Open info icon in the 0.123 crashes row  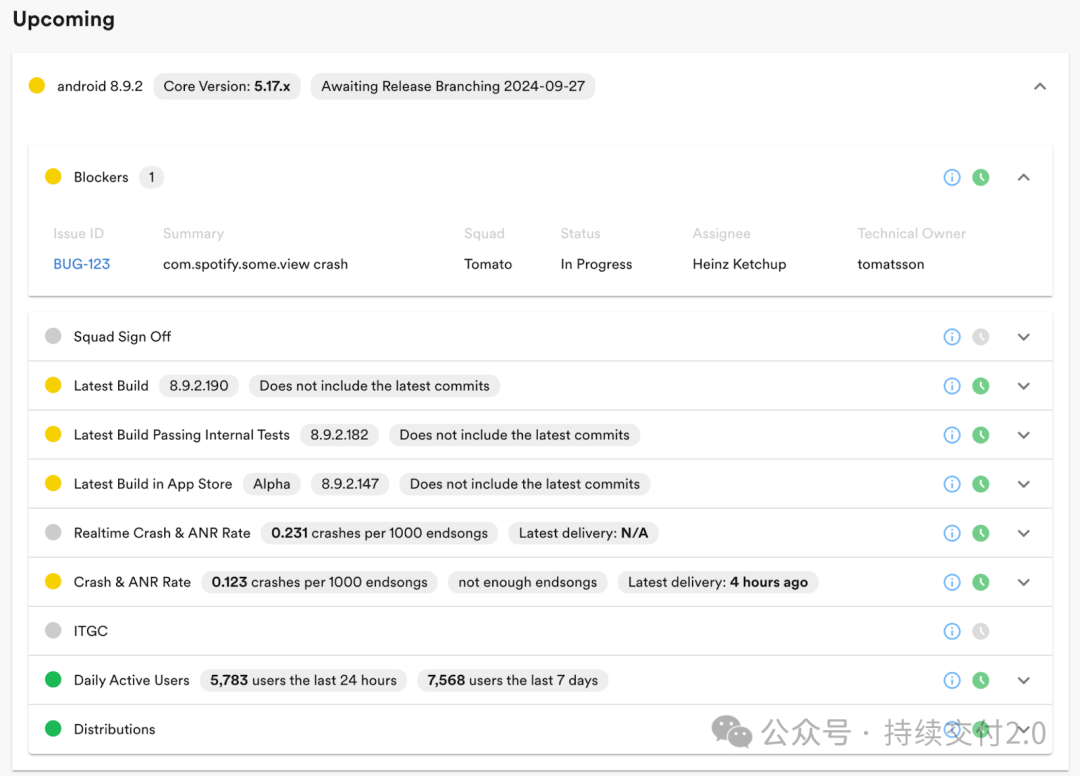952,583
